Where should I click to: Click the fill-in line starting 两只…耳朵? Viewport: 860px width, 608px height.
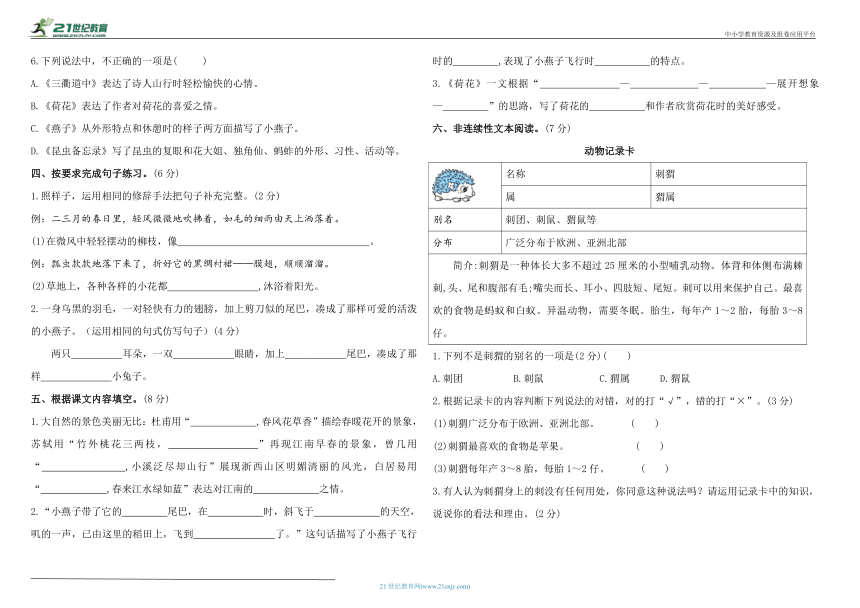coord(234,354)
